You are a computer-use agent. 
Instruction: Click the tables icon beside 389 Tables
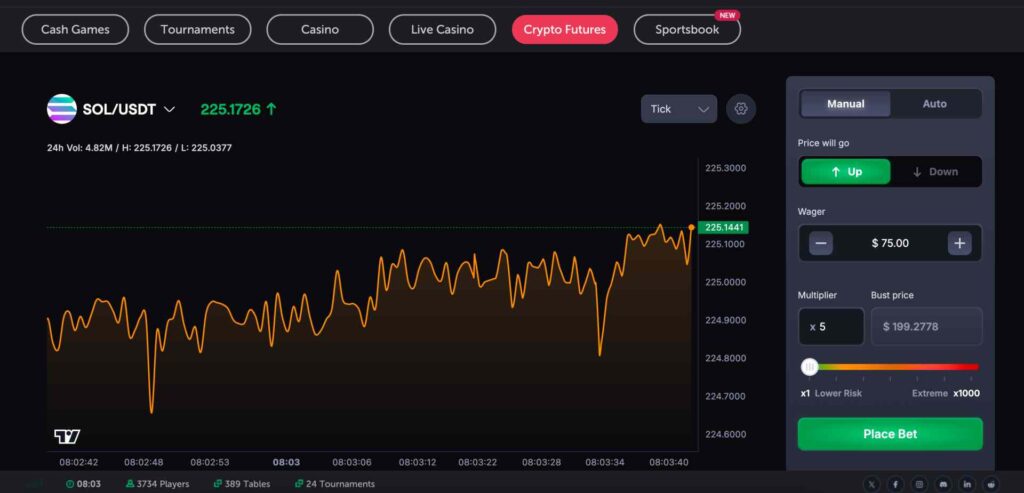coord(217,484)
